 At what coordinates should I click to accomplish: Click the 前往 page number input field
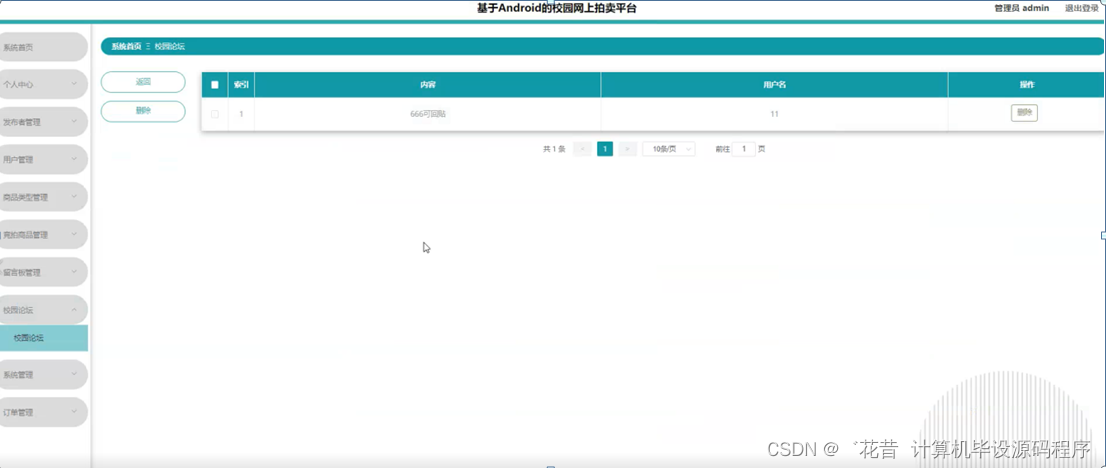point(743,149)
